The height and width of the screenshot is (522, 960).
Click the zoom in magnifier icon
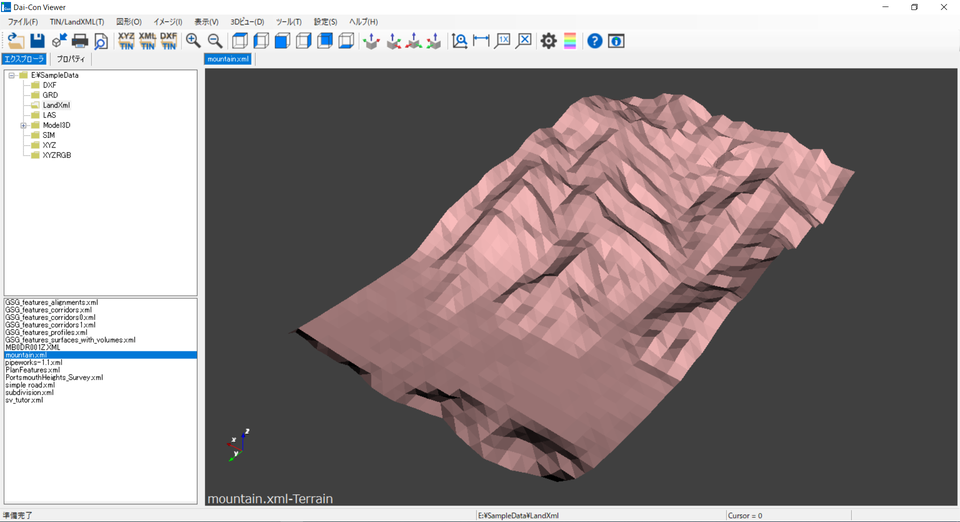click(x=193, y=41)
